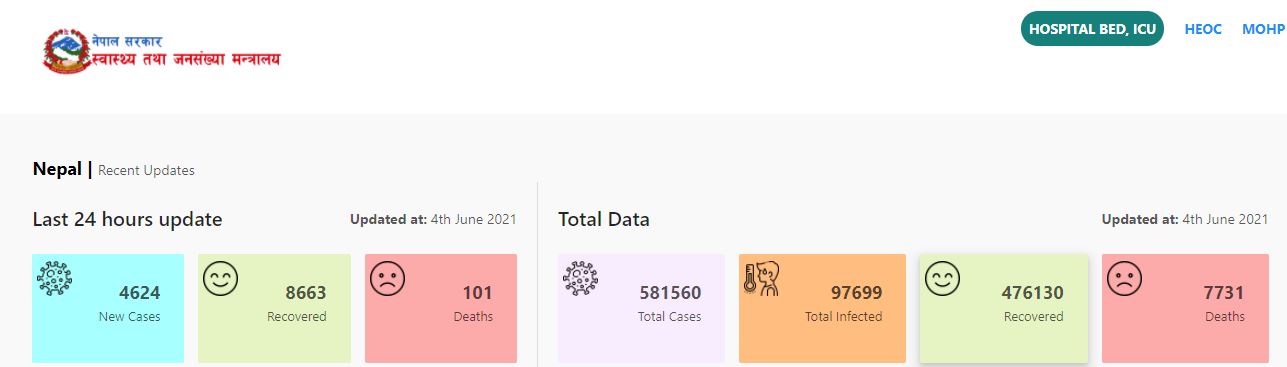Image resolution: width=1287 pixels, height=367 pixels.
Task: Click the virus icon in Total Cases card
Action: point(580,277)
